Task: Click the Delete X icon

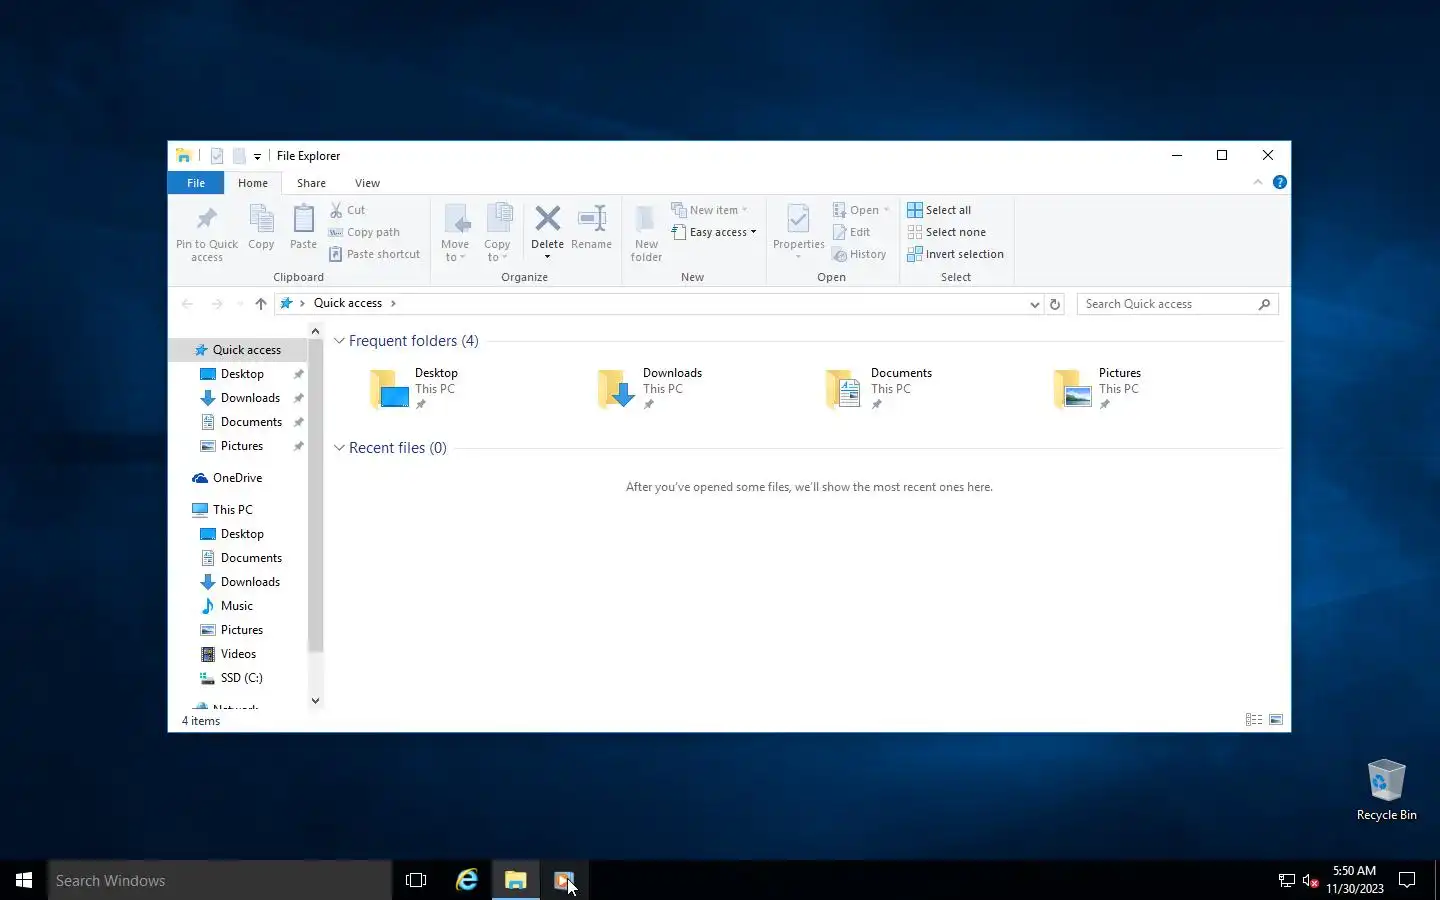Action: (547, 219)
